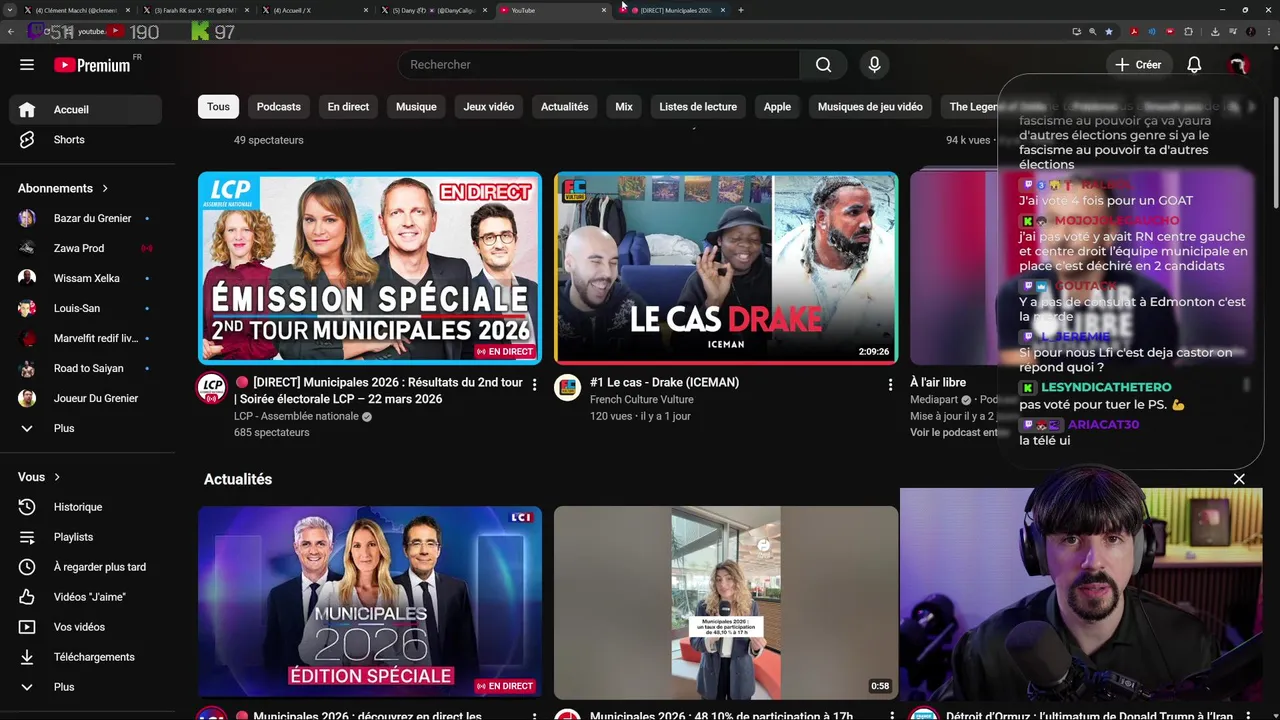Select the Musique filter chip
The height and width of the screenshot is (720, 1280).
pyautogui.click(x=416, y=107)
